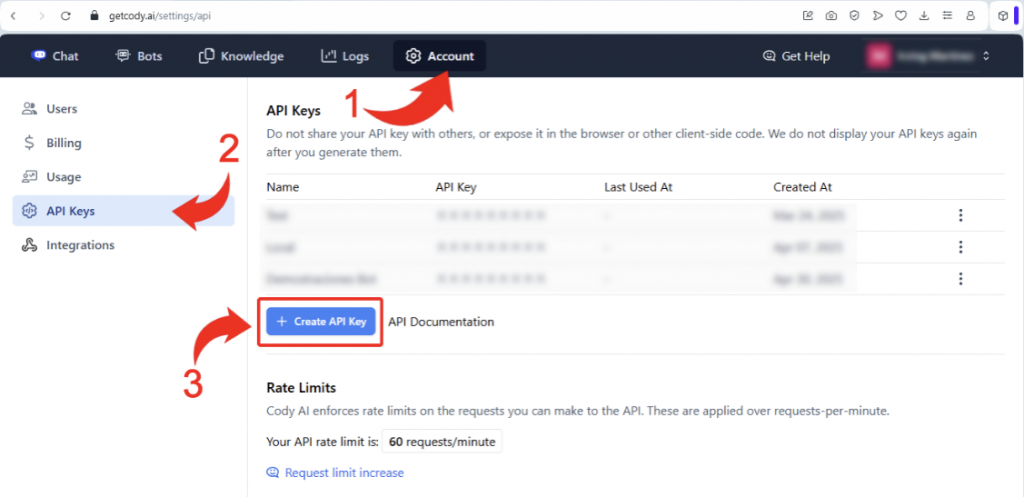The width and height of the screenshot is (1024, 497).
Task: Click the Request limit increase link
Action: pyautogui.click(x=344, y=472)
